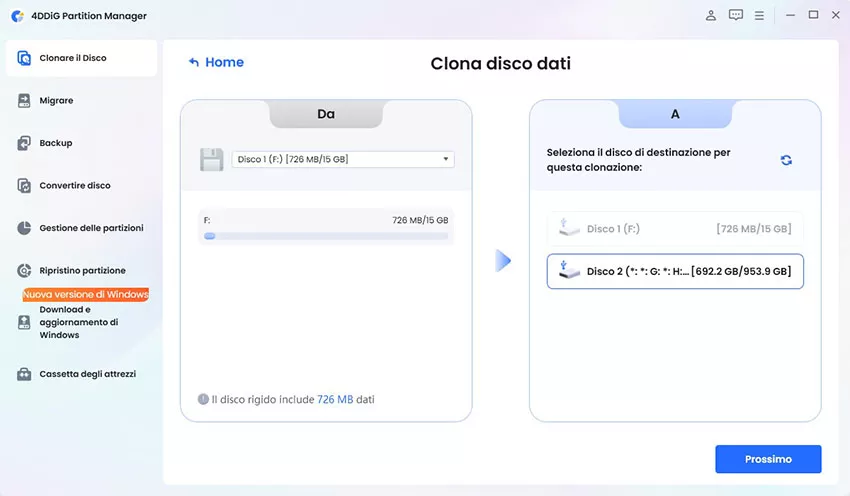Open the source disk dropdown Disco 1 (F:)
Image resolution: width=850 pixels, height=496 pixels.
coord(343,159)
